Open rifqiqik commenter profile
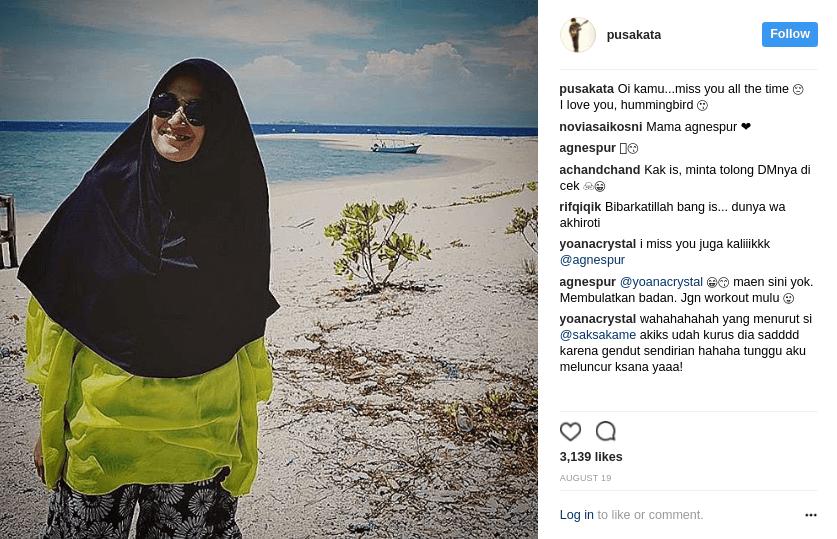The height and width of the screenshot is (539, 837). tap(580, 207)
